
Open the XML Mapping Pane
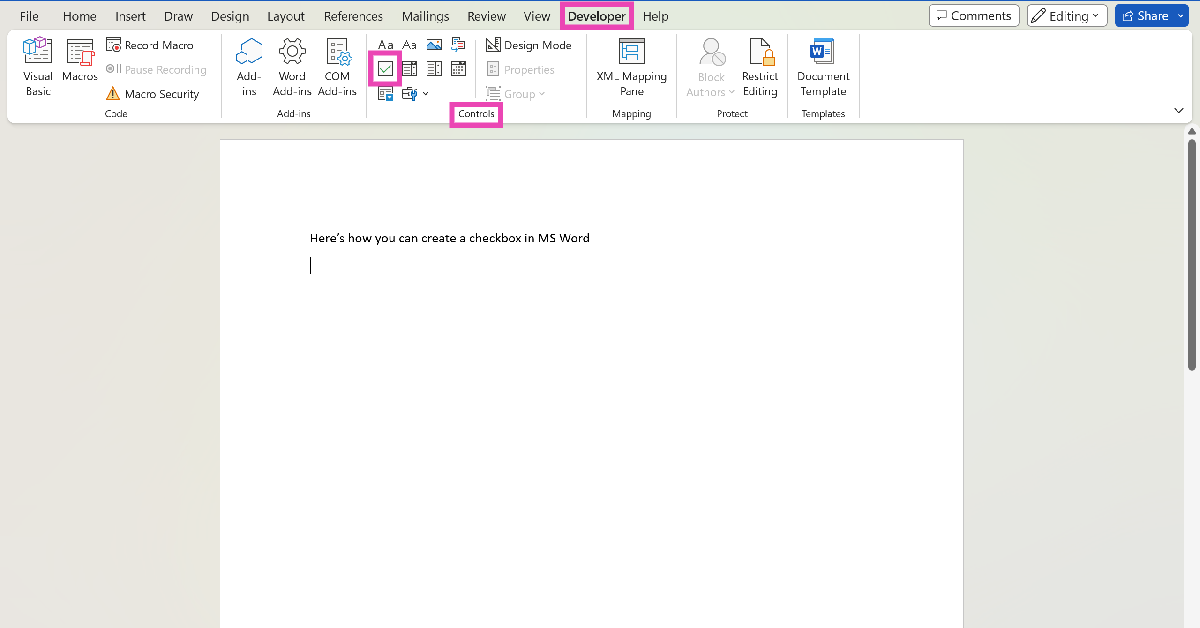[x=631, y=66]
